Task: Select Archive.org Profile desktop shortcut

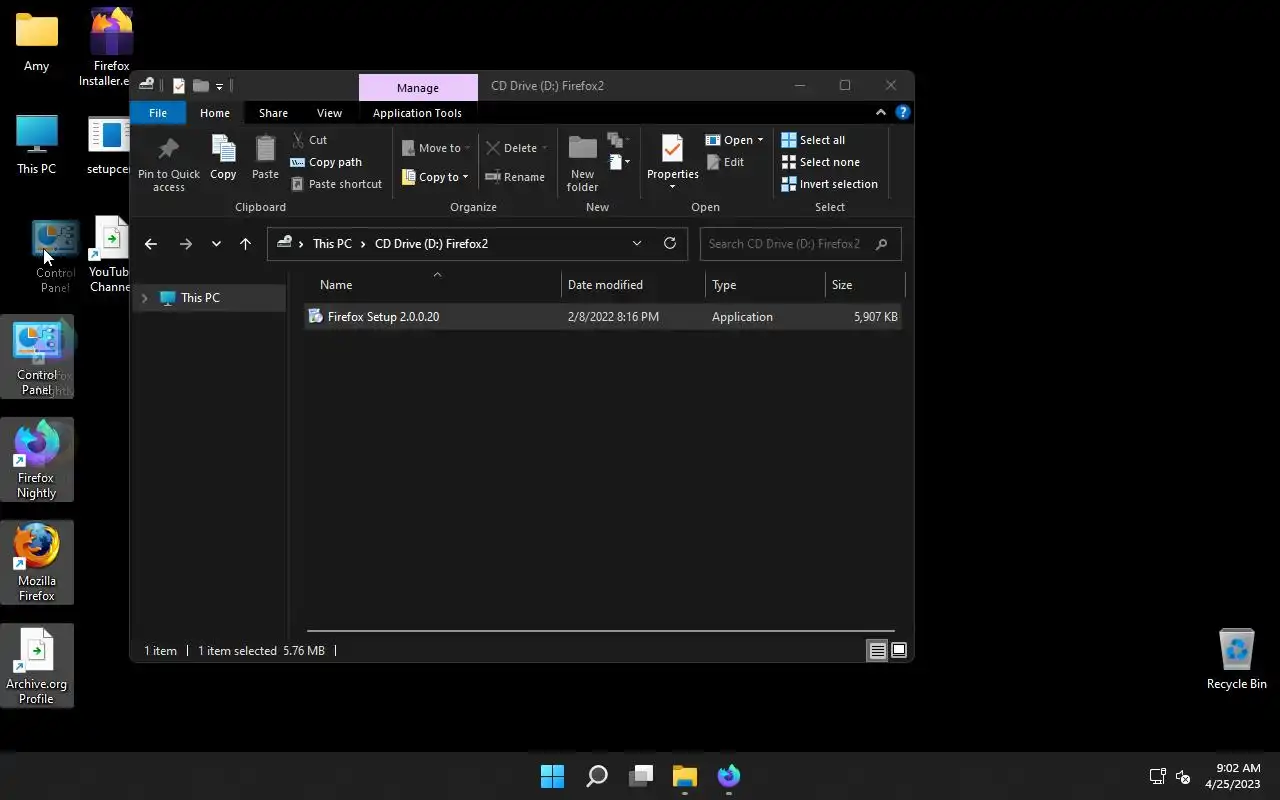Action: coord(37,666)
